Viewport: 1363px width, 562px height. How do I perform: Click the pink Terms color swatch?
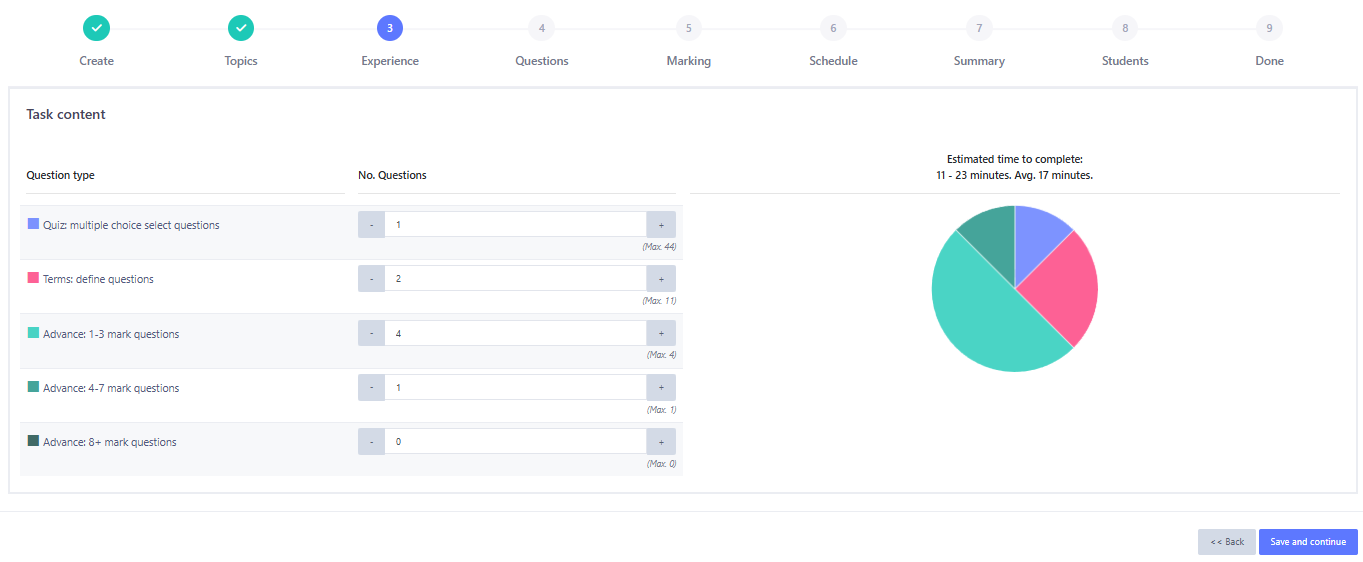(33, 278)
